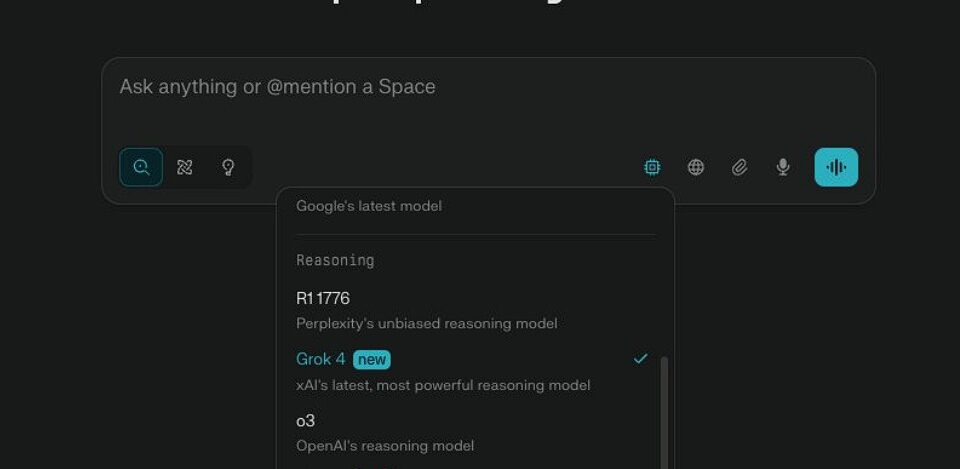Start dictation with the microphone icon

coord(782,167)
